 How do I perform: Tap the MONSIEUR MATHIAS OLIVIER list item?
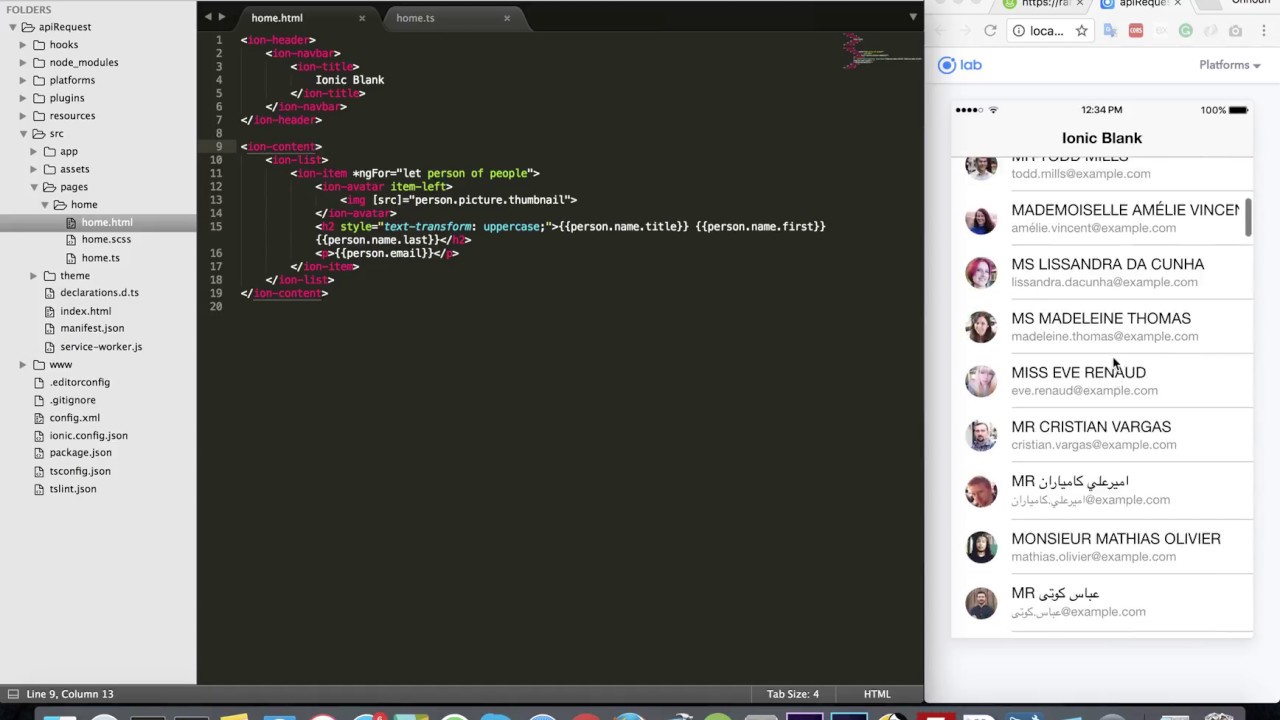1102,546
